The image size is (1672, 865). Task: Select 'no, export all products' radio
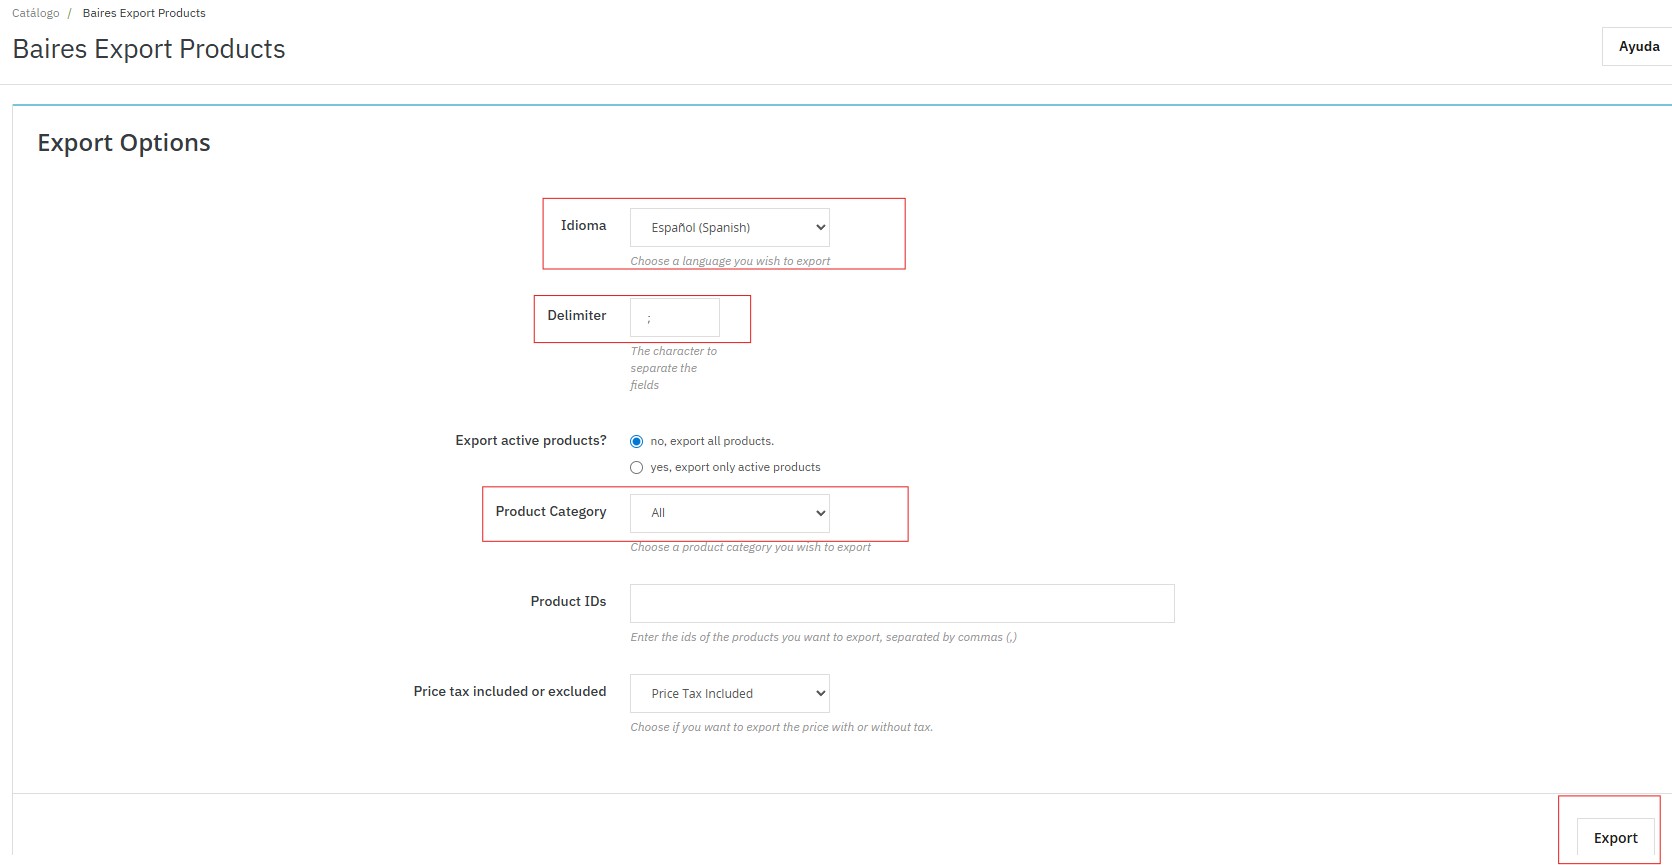click(x=636, y=441)
